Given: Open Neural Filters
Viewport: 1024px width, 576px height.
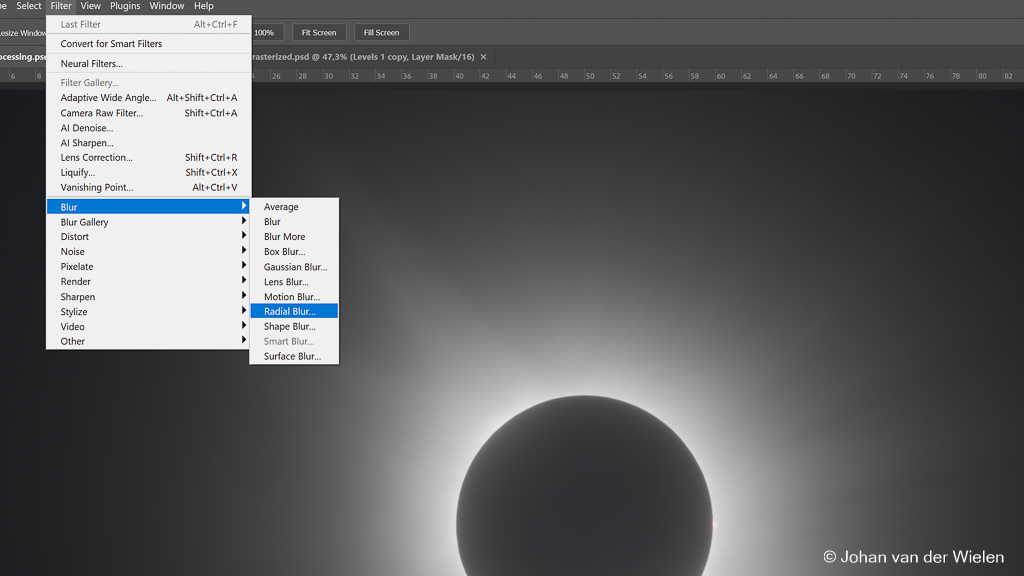Looking at the screenshot, I should point(149,63).
